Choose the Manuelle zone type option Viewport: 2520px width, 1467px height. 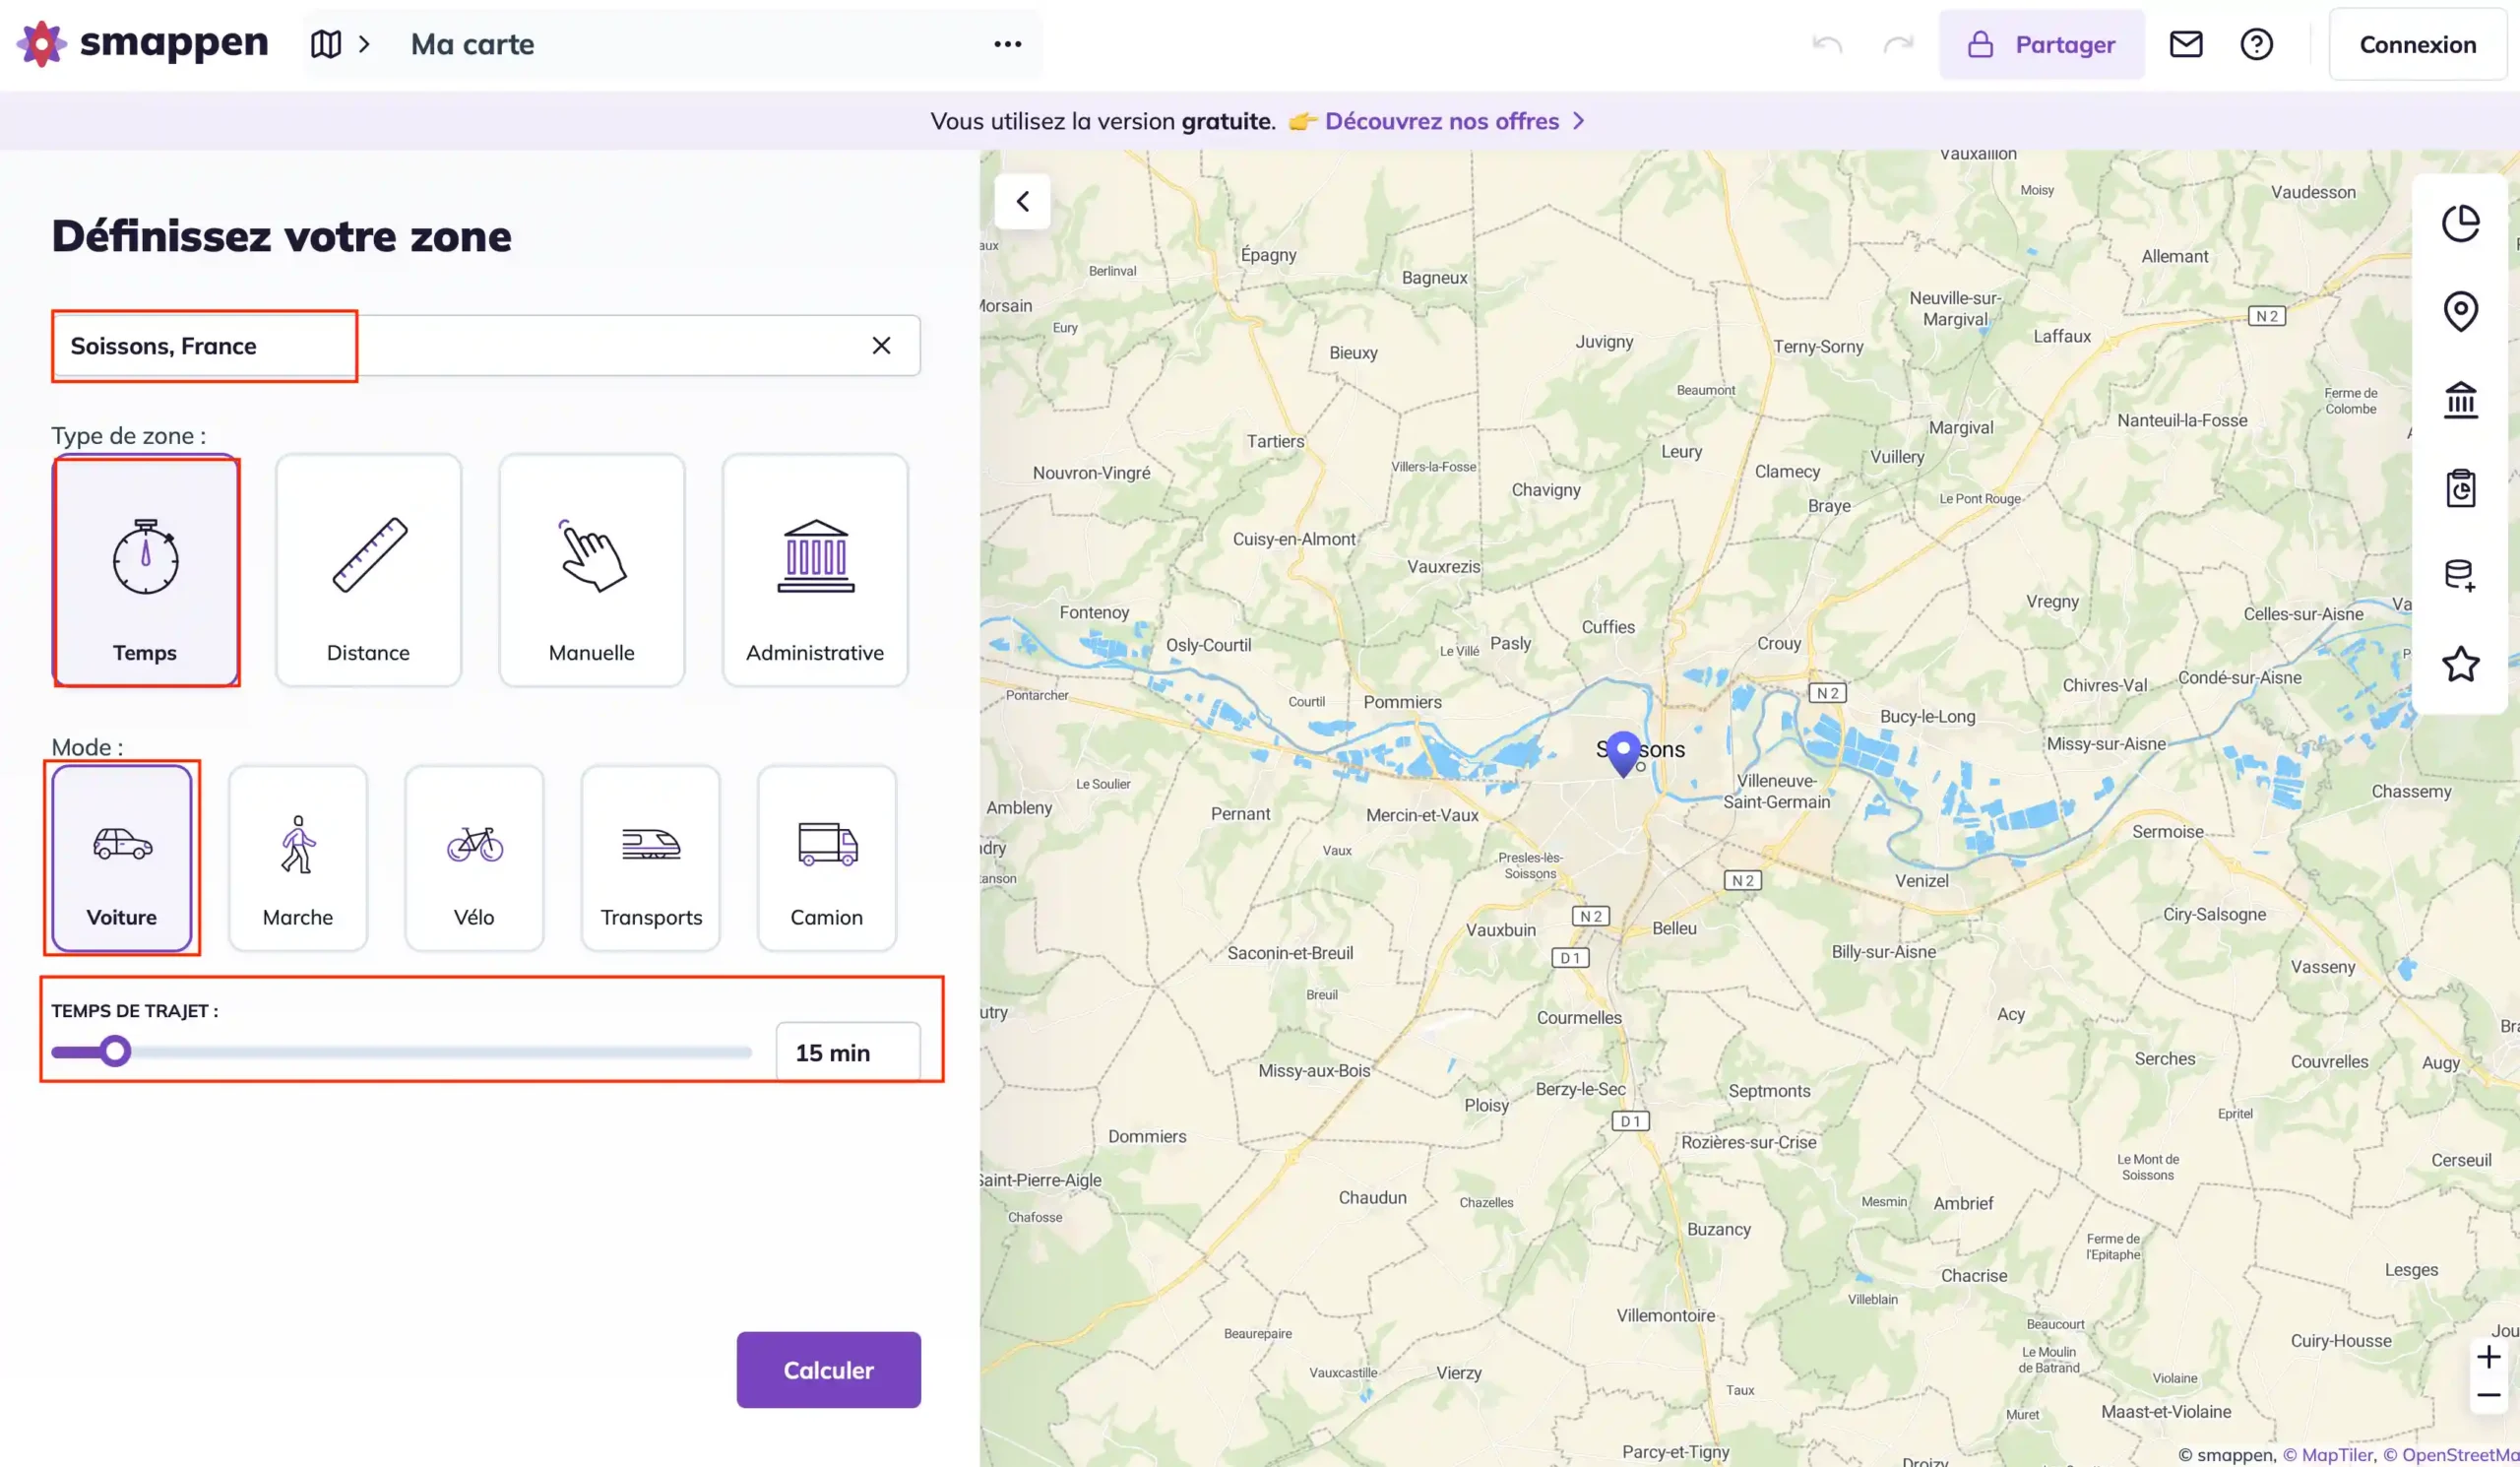[x=591, y=570]
